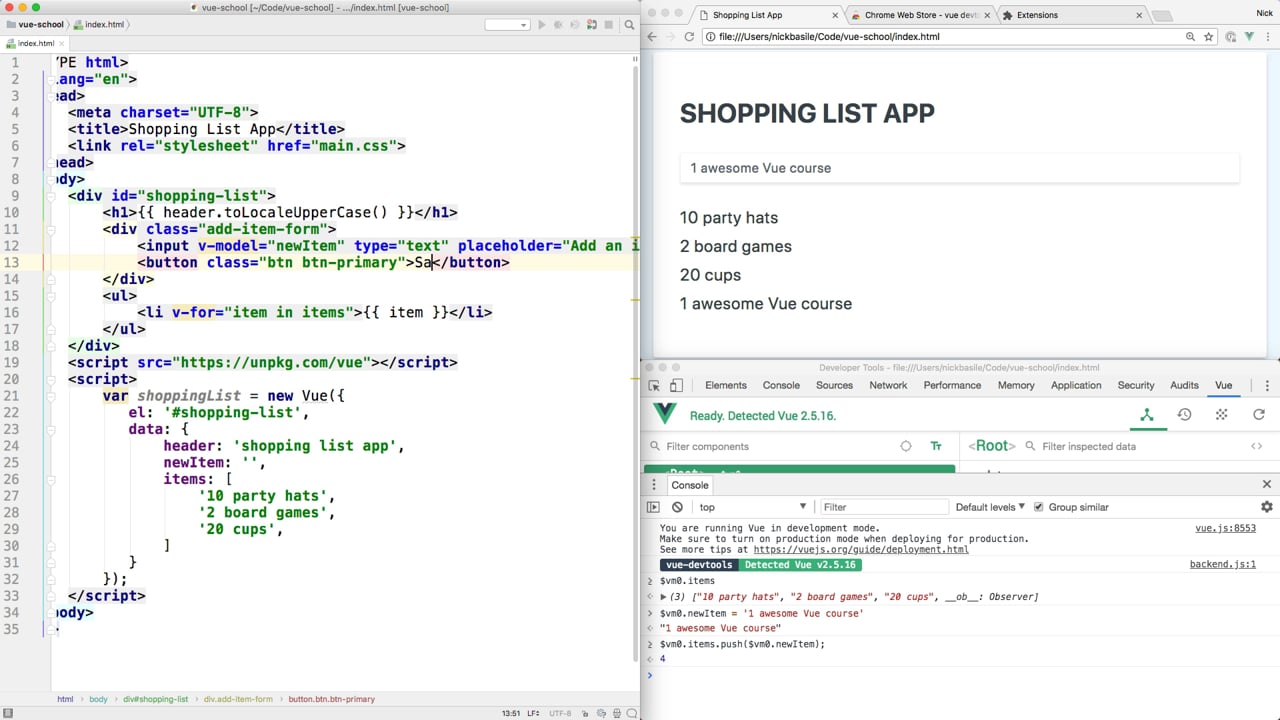Reload the Shopping List App page
Screen dimensions: 1280x720
click(689, 36)
